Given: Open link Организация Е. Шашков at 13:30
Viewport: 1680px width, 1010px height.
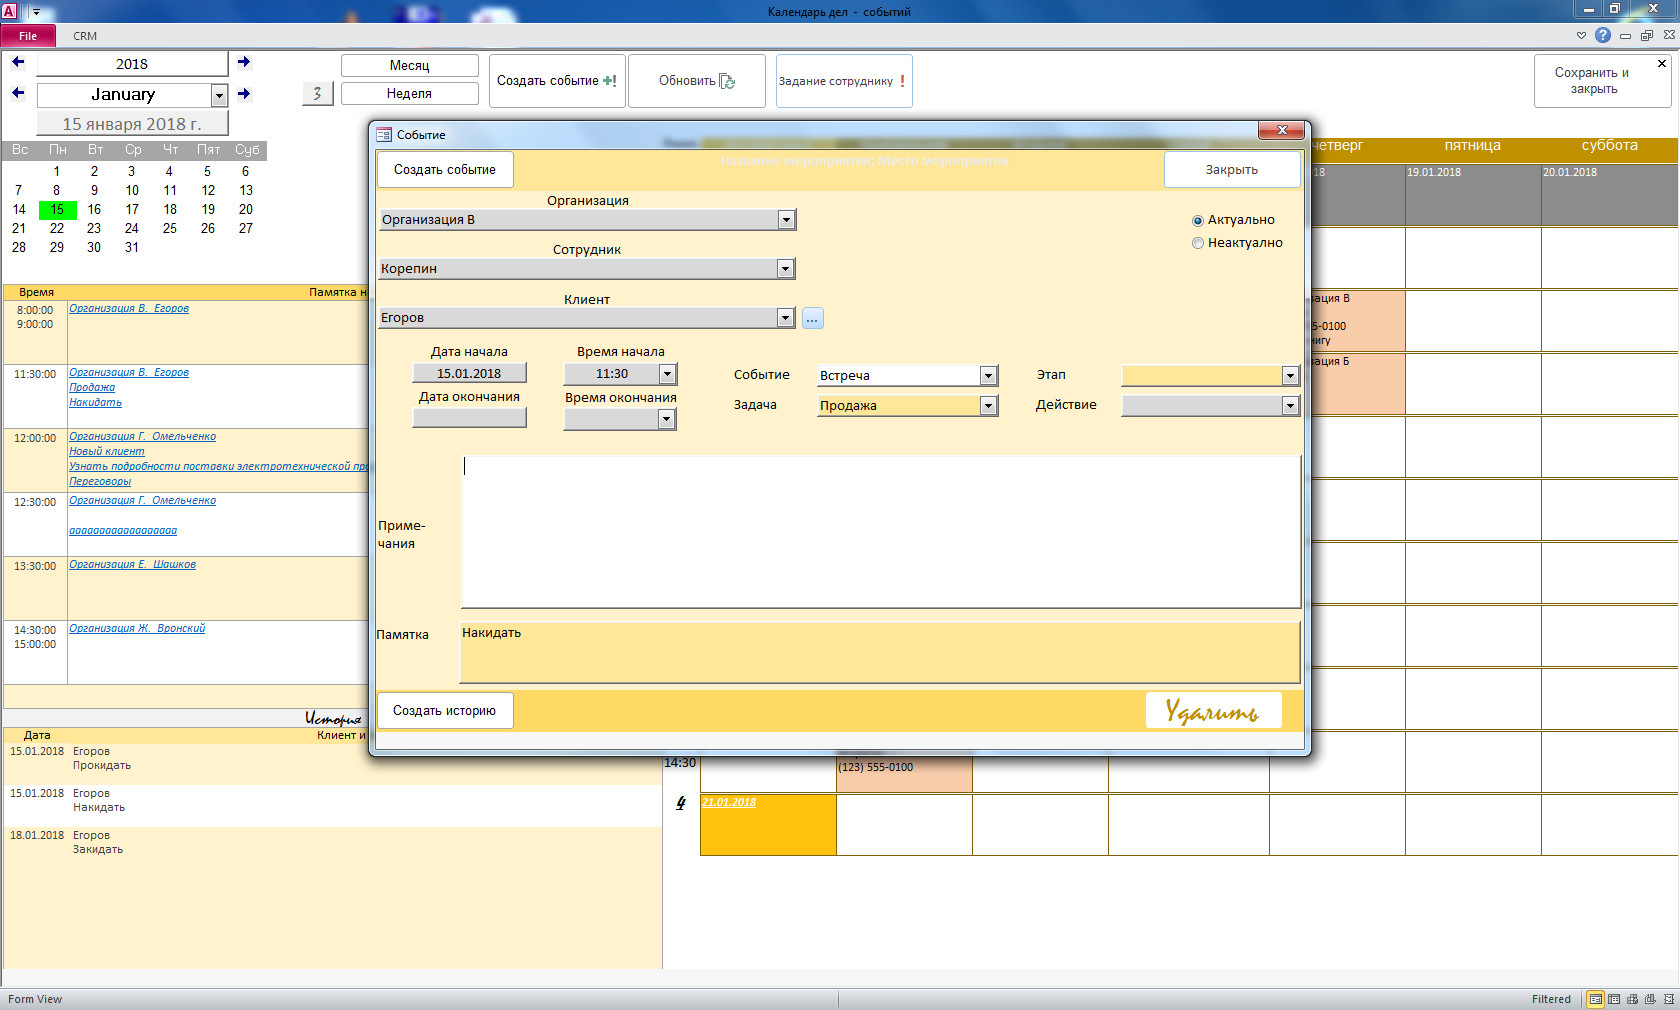Looking at the screenshot, I should [x=132, y=565].
